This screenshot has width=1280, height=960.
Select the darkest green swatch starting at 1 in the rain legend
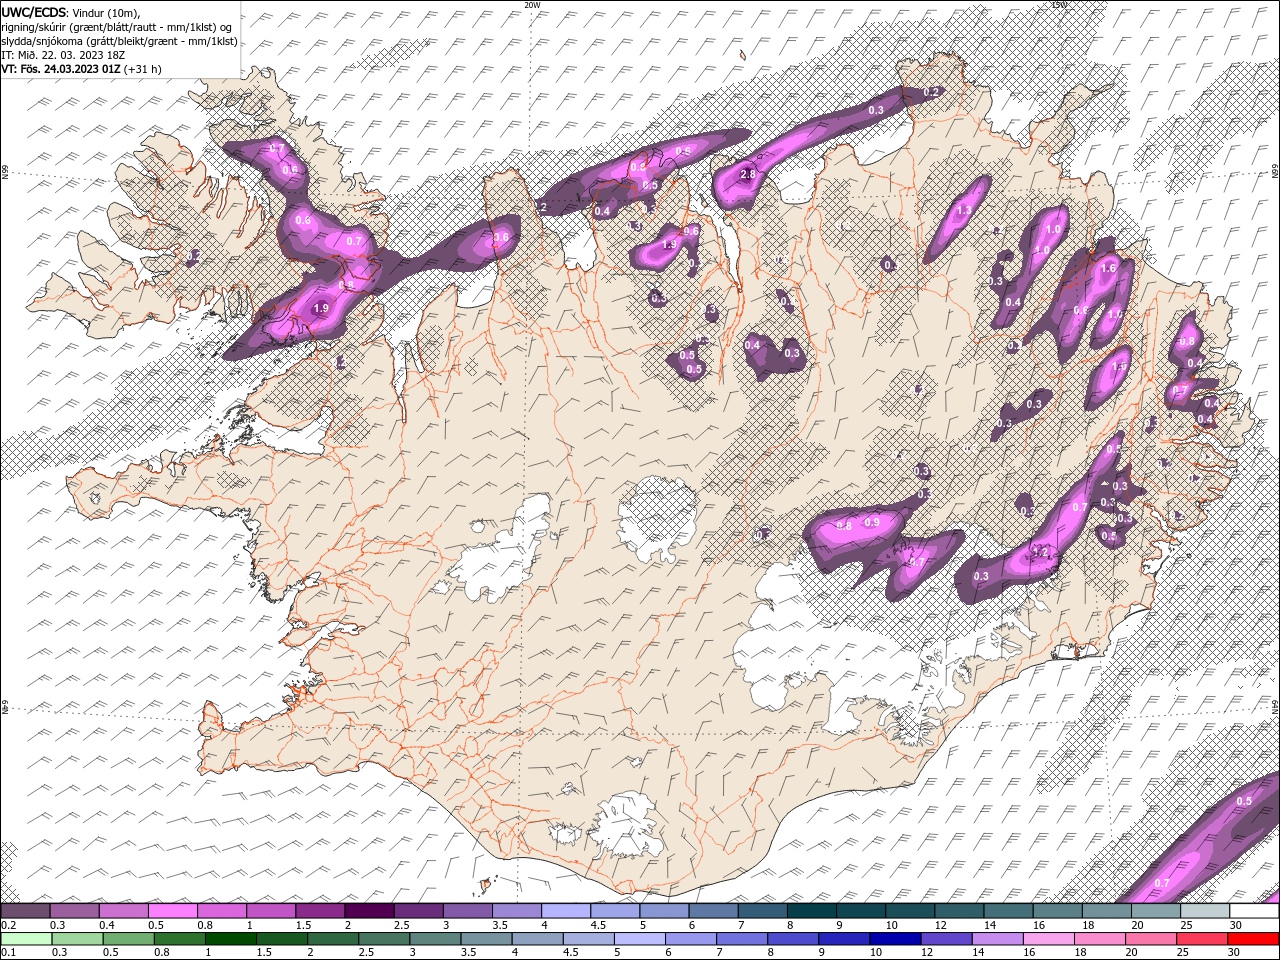(x=230, y=939)
